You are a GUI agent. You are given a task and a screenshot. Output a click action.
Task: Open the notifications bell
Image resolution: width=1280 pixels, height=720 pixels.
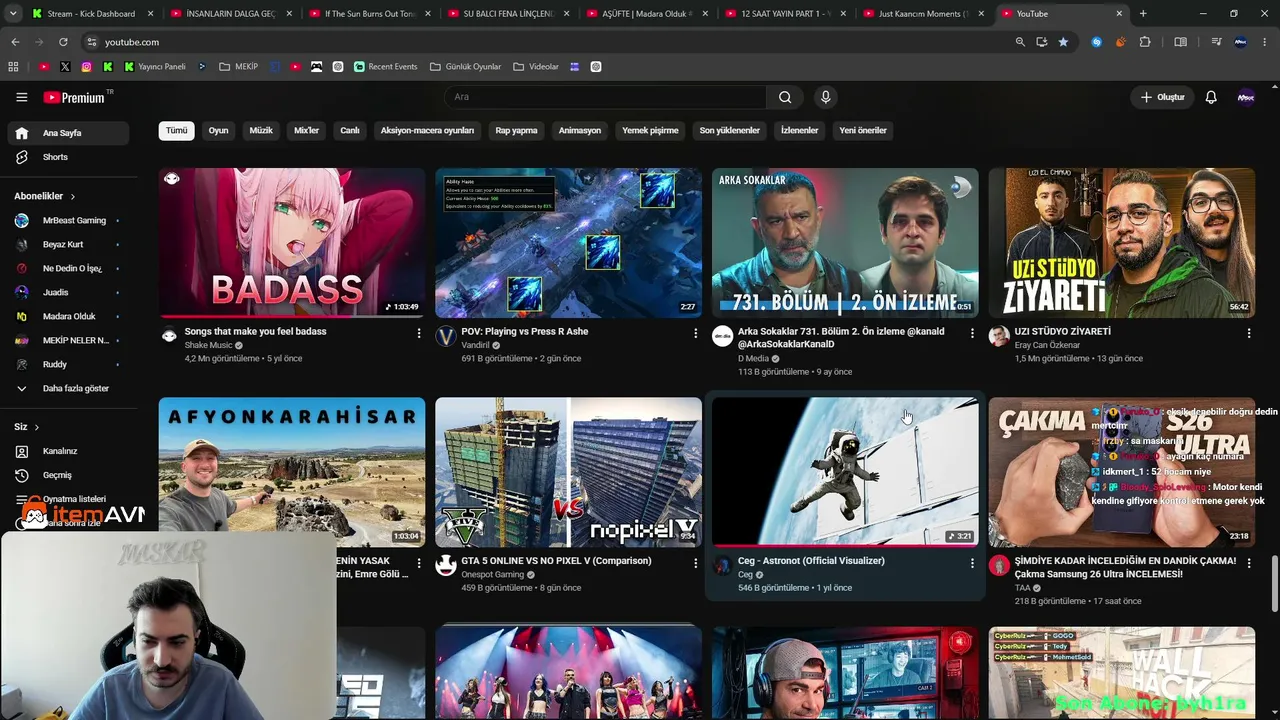(1211, 97)
